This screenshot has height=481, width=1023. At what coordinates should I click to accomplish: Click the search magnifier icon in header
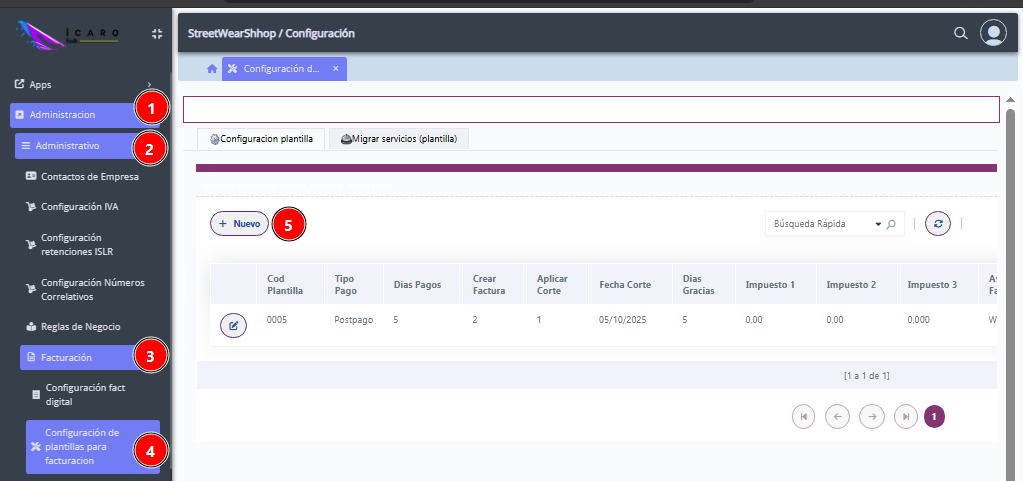tap(960, 33)
